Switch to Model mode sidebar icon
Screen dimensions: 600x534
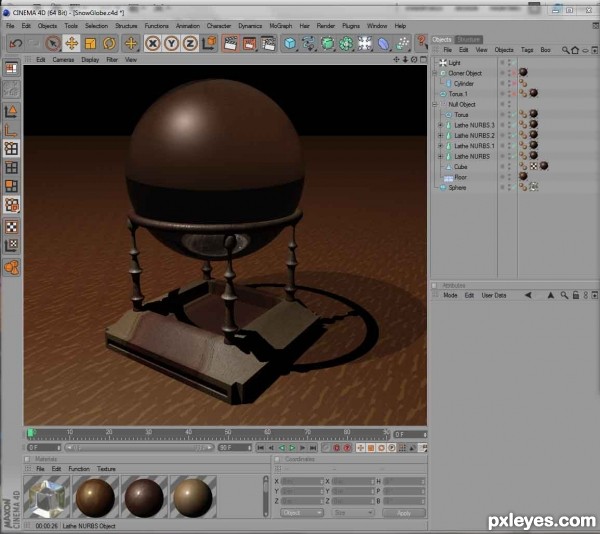click(x=11, y=111)
